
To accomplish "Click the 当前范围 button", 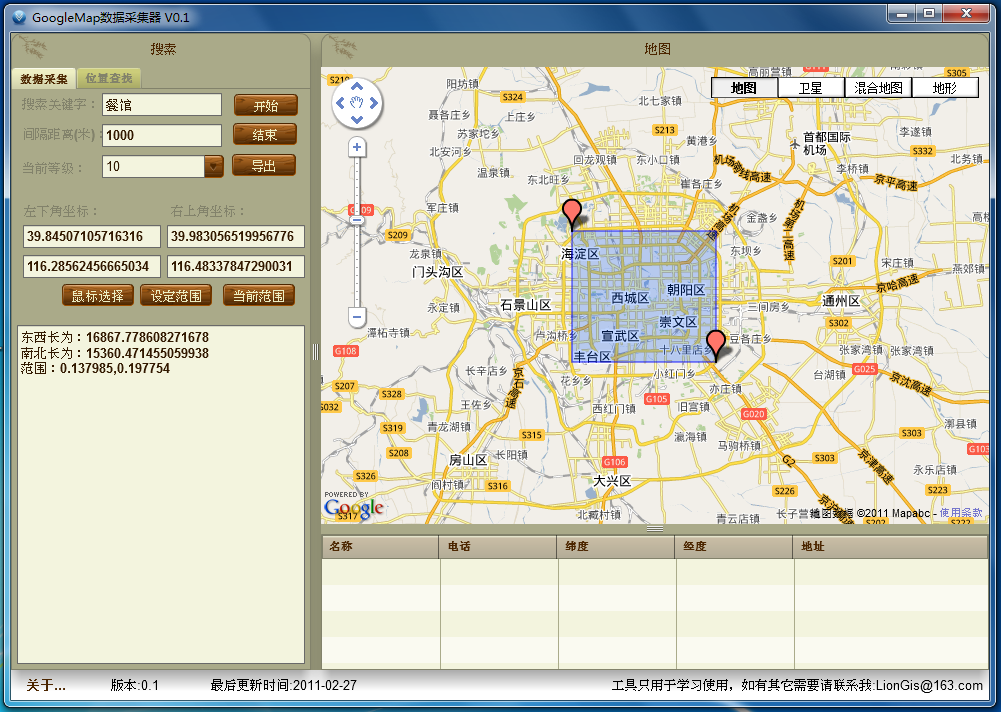I will (259, 296).
